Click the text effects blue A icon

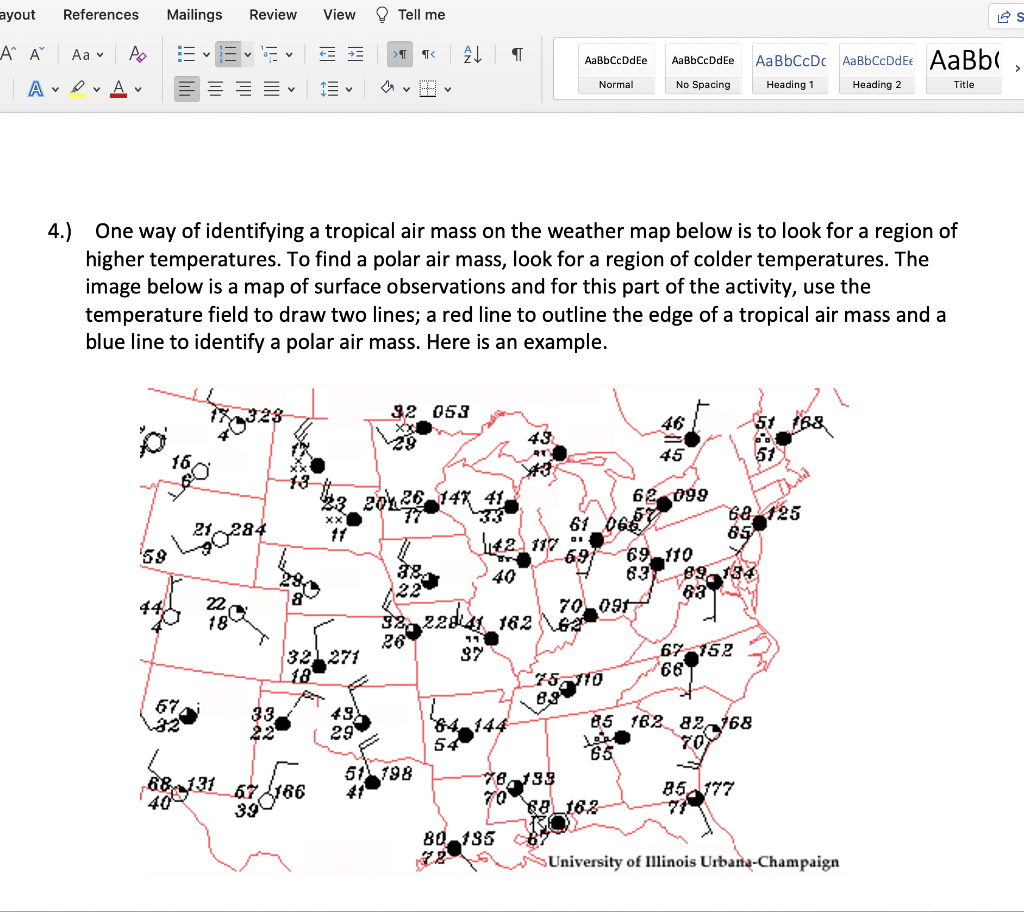(x=36, y=89)
